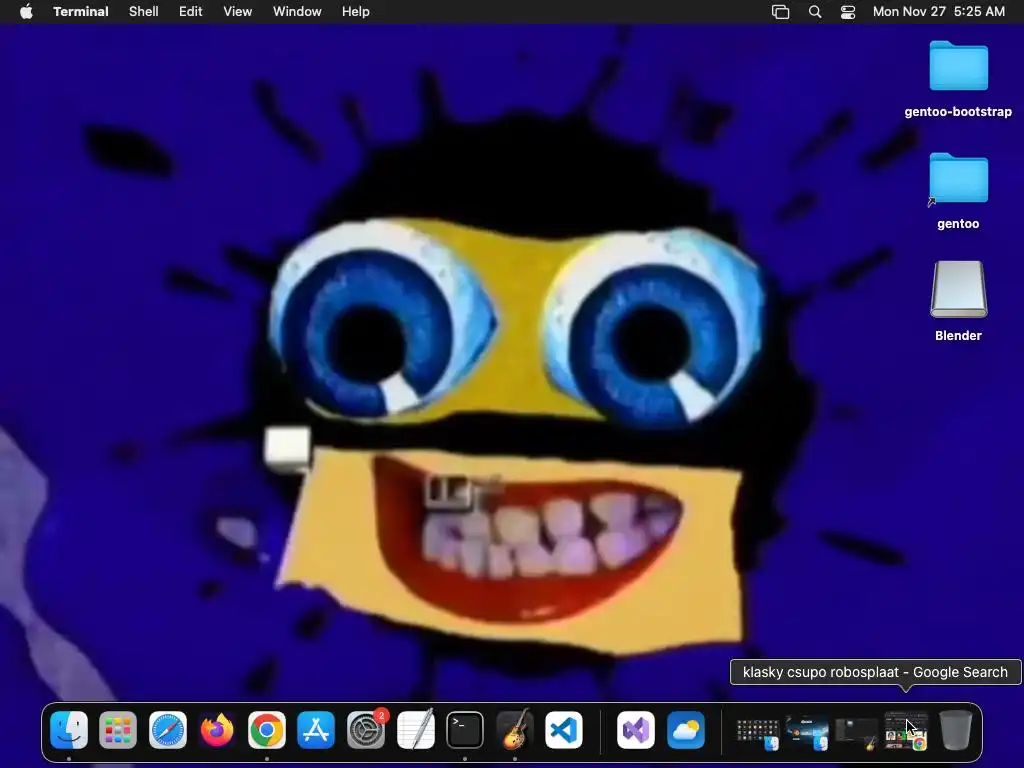Viewport: 1024px width, 768px height.
Task: Launch Visual Studio Code from Dock
Action: click(x=564, y=729)
